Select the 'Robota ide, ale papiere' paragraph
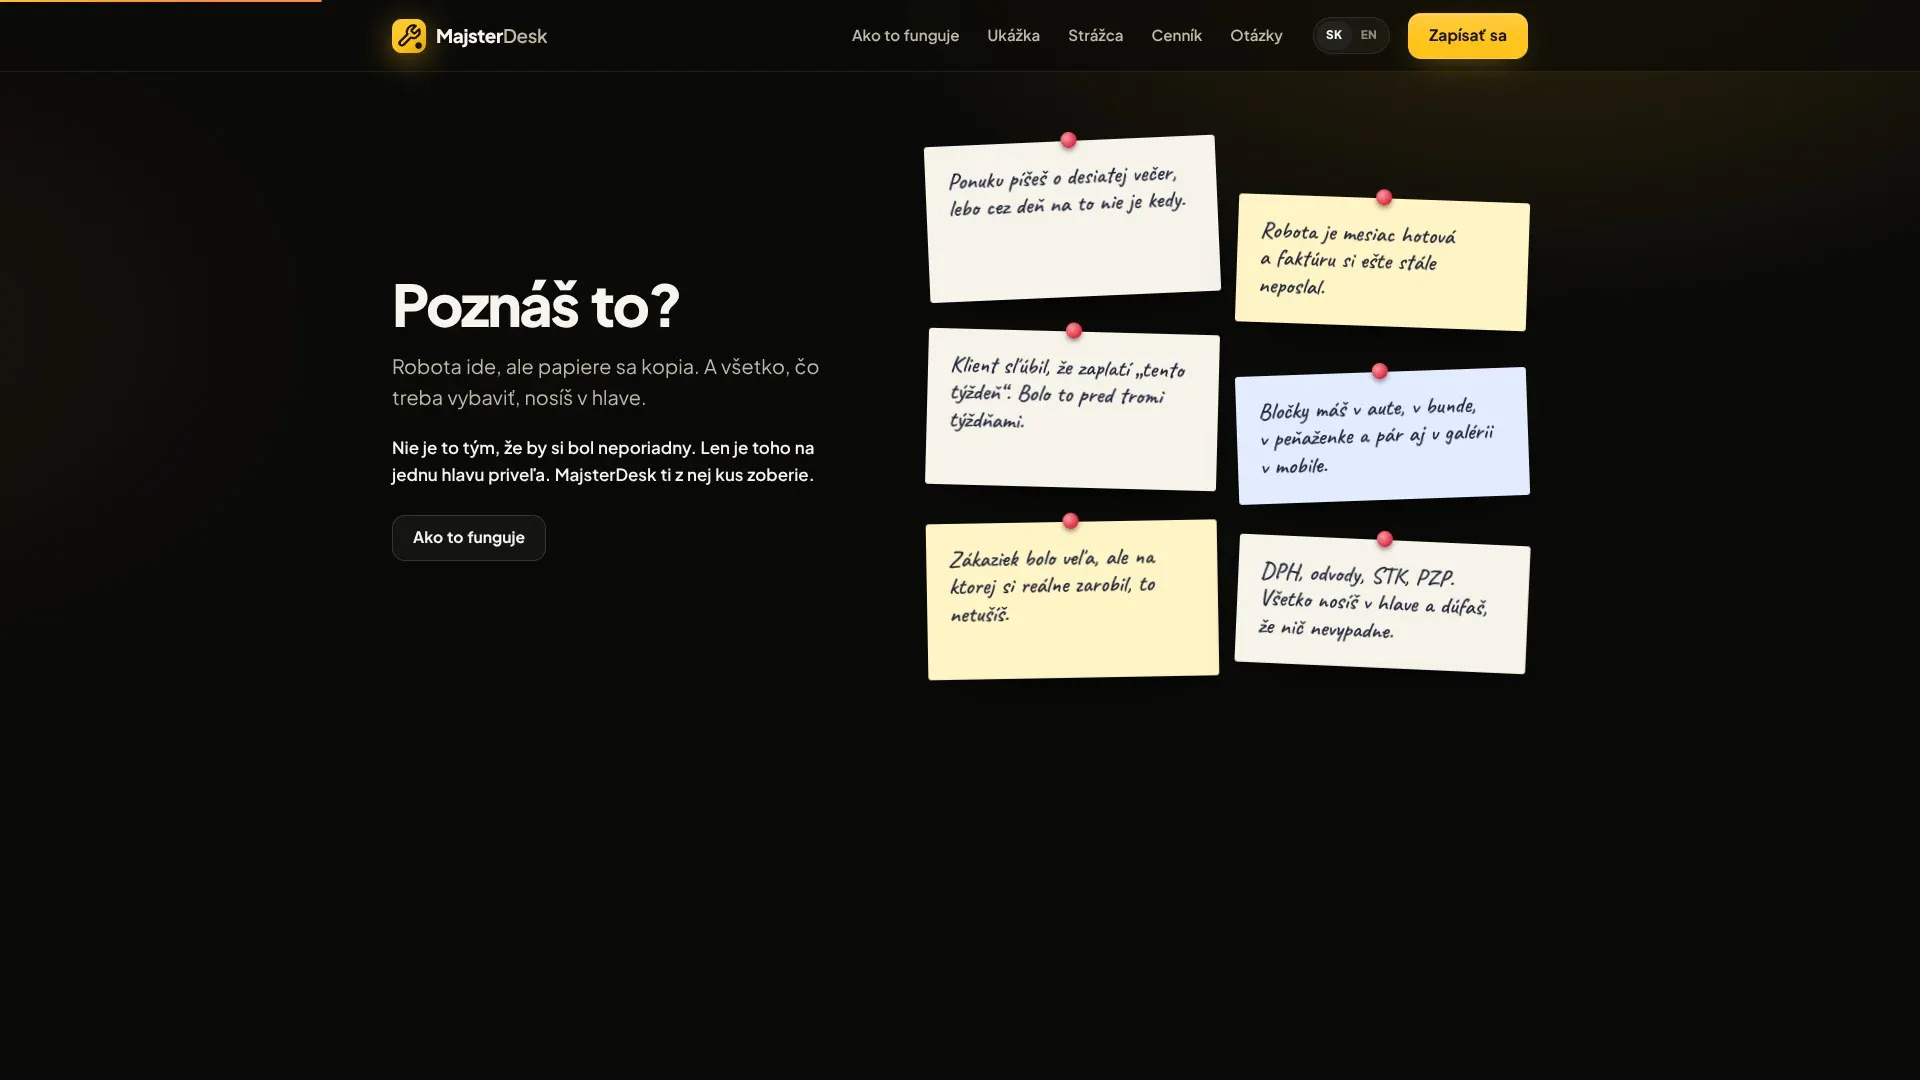 (x=606, y=382)
